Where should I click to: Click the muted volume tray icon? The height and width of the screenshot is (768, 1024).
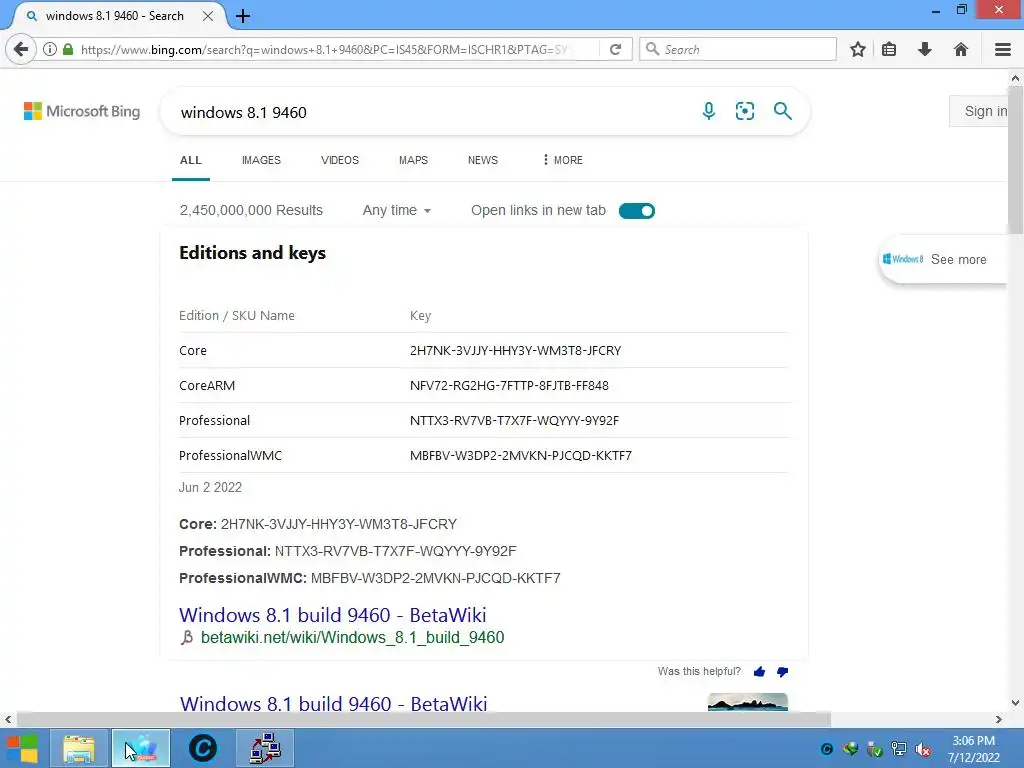[x=923, y=750]
